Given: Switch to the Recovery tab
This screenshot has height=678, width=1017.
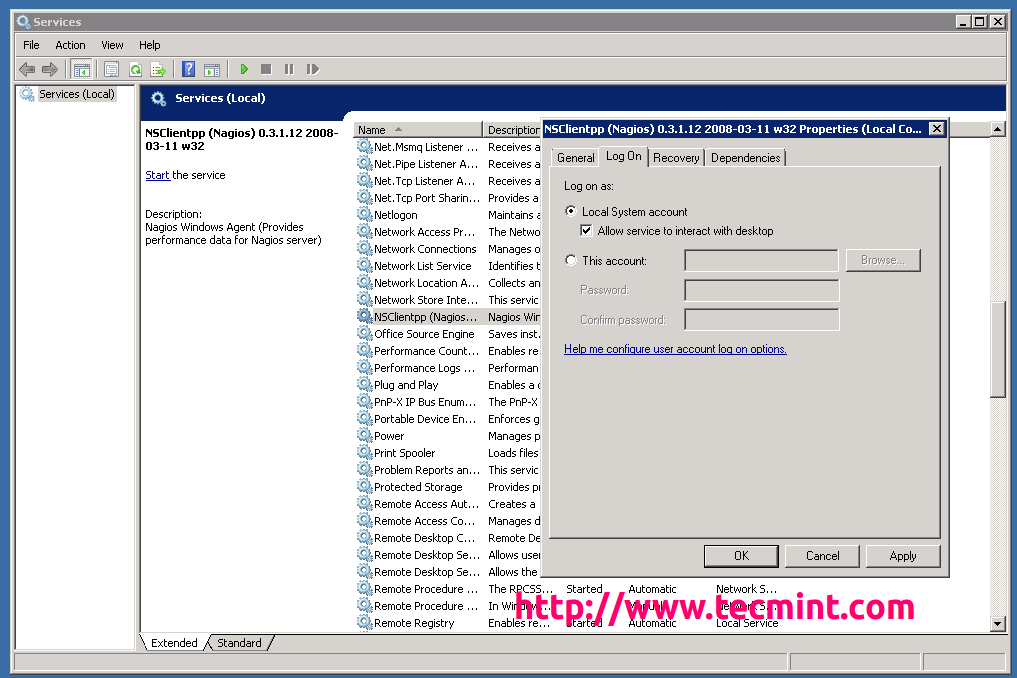Looking at the screenshot, I should coord(676,158).
